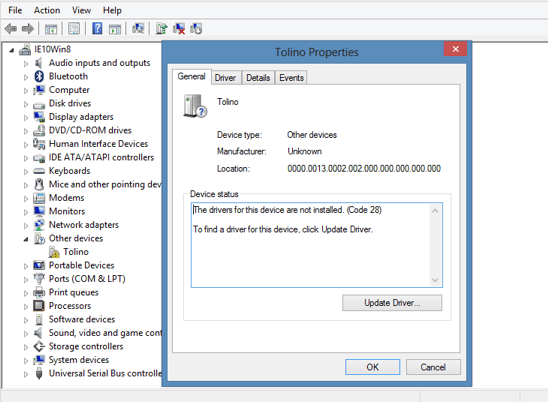Viewport: 548px width, 402px height.
Task: Select the IE10Win8 computer icon
Action: (25, 50)
